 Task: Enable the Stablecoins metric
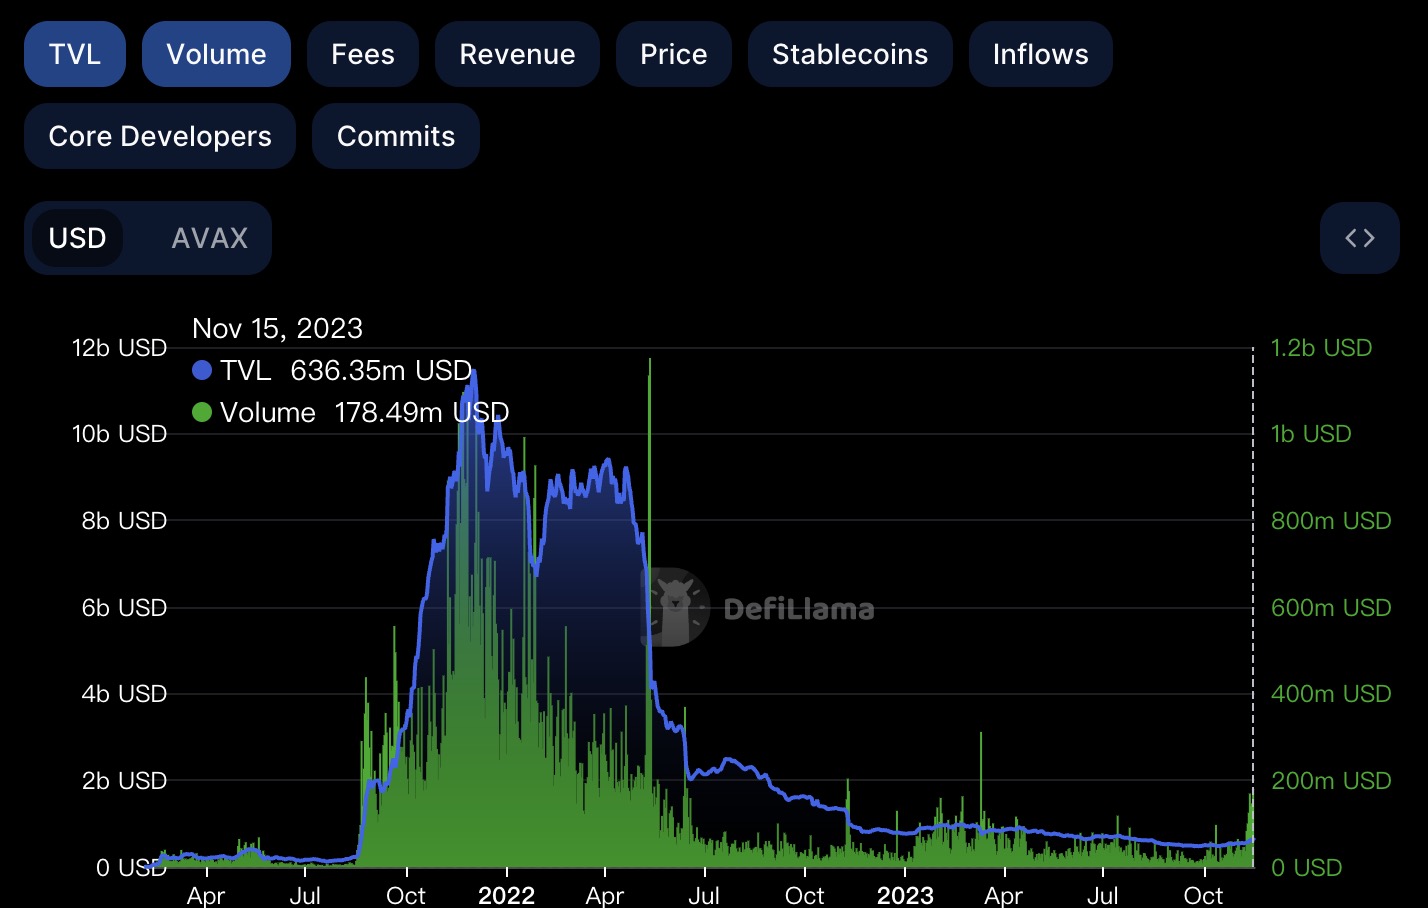click(x=850, y=54)
